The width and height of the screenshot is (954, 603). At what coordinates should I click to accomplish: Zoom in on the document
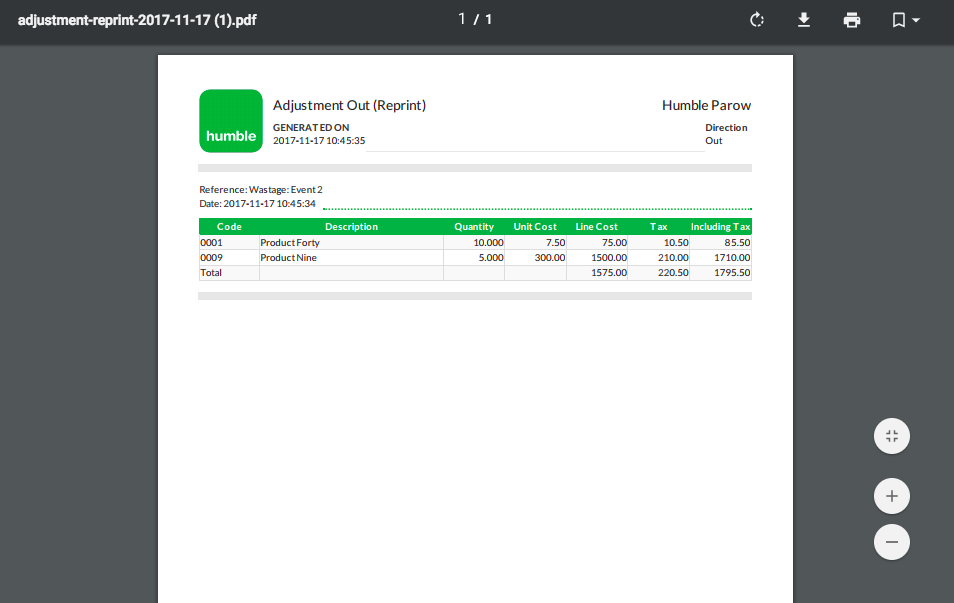(x=892, y=496)
